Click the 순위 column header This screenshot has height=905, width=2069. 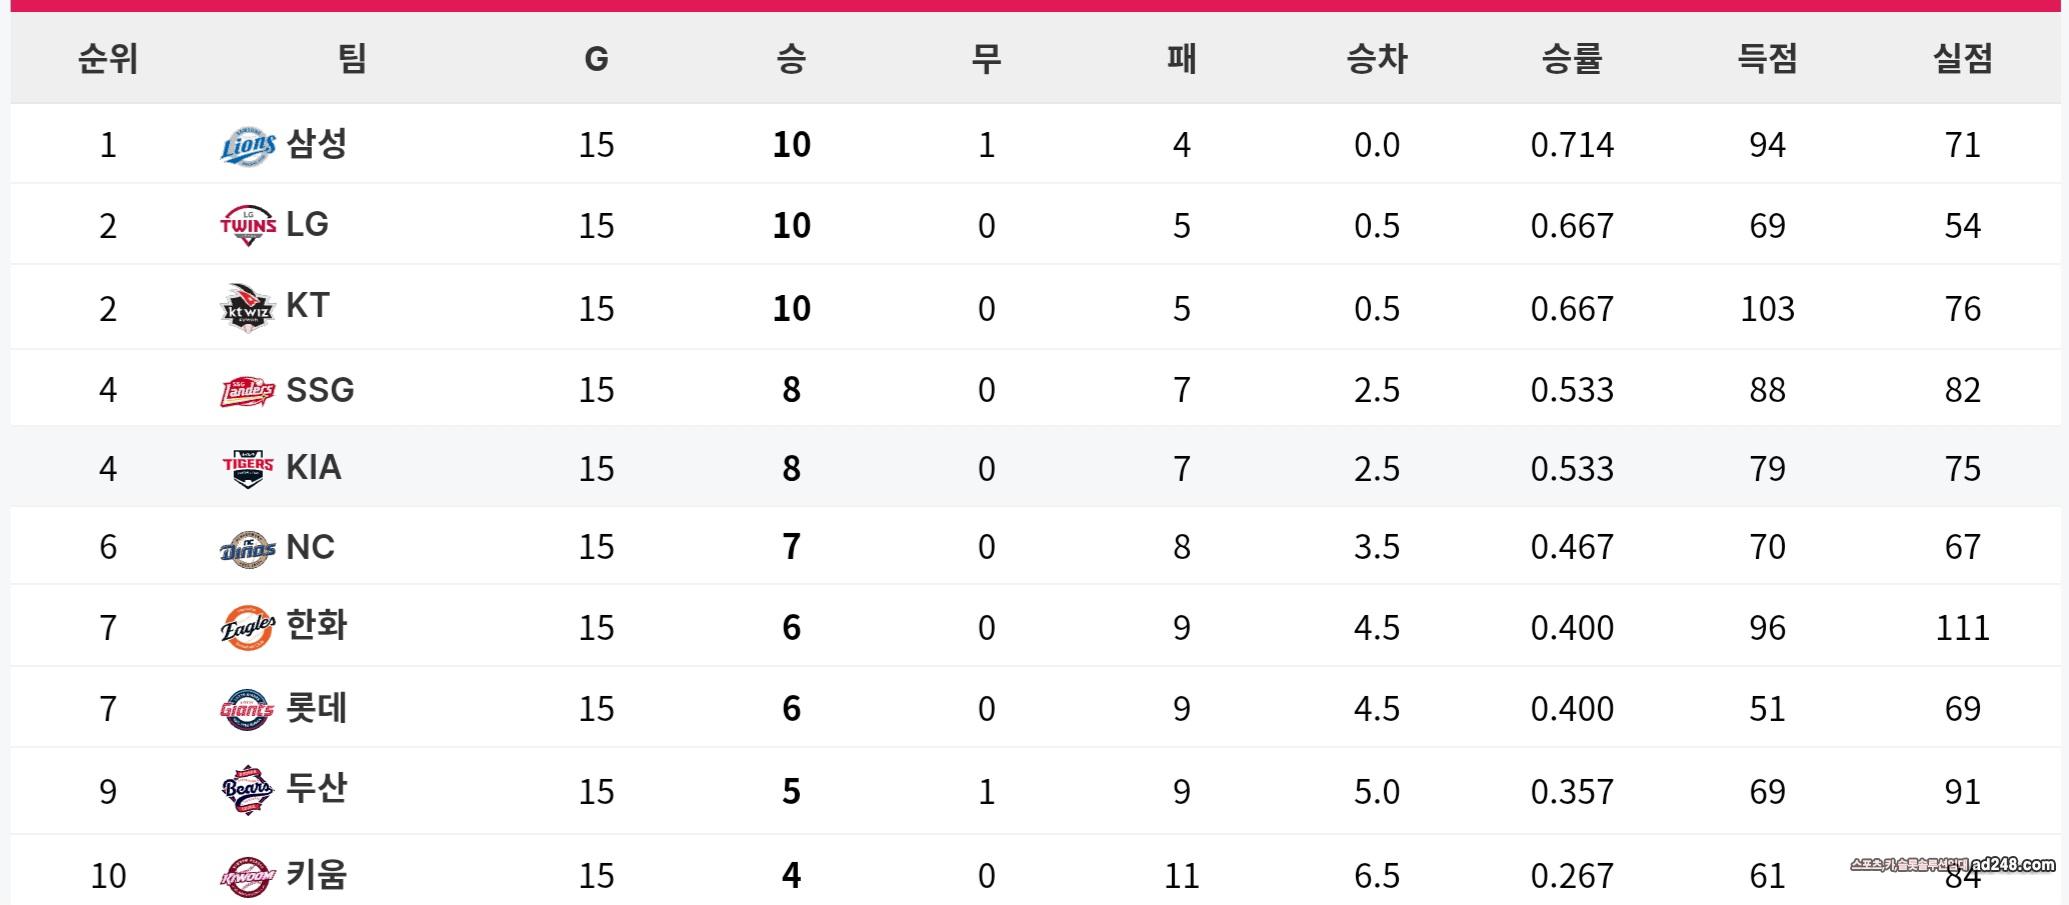(x=108, y=59)
